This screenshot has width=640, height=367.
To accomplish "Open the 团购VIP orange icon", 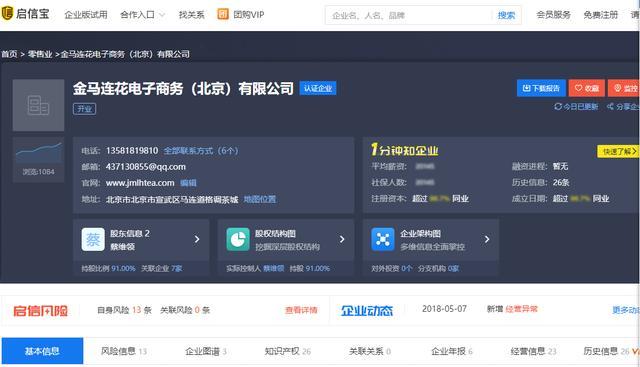I will click(x=223, y=14).
